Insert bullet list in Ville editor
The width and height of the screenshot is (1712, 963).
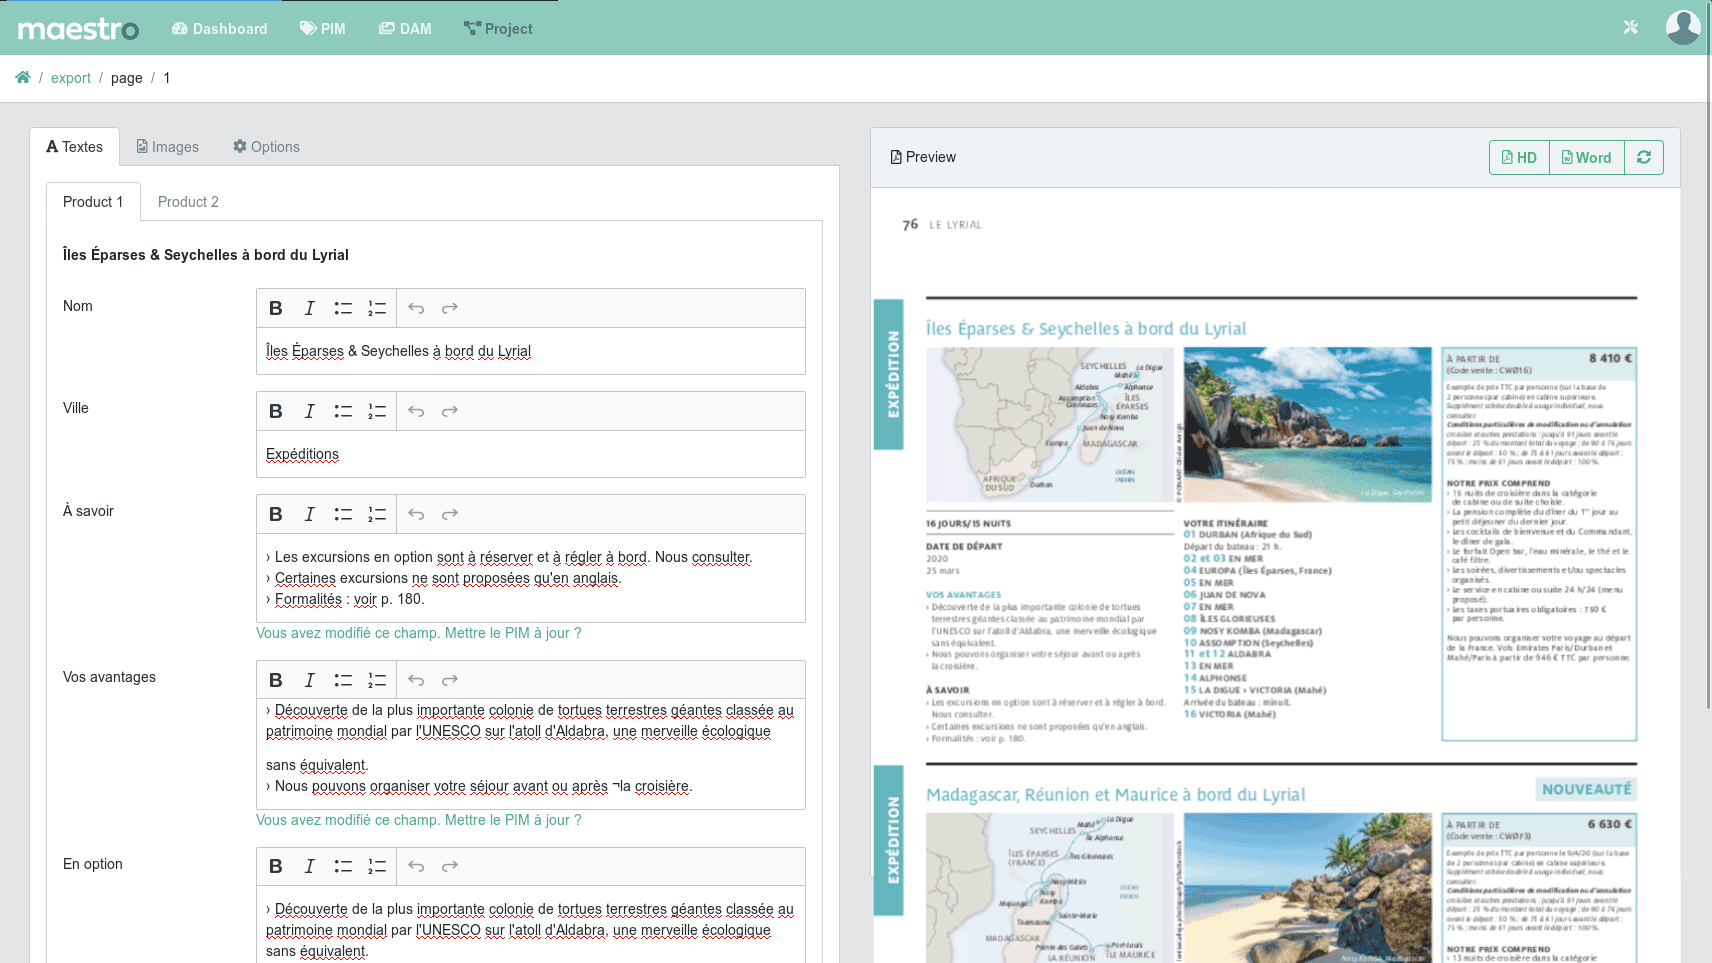coord(343,412)
